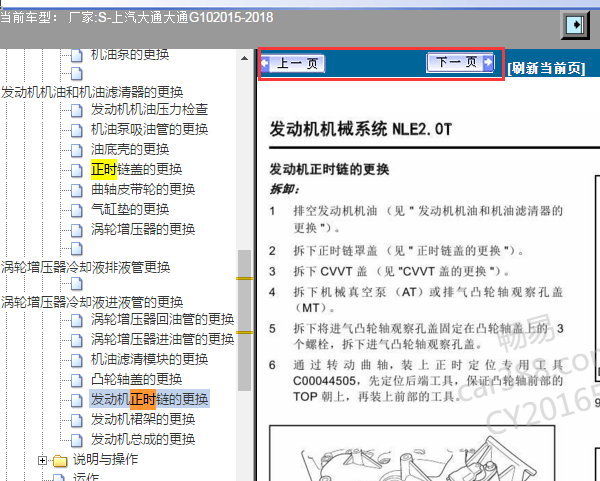Viewport: 600px width, 481px height.
Task: Click page icon beside 正时链盖的更换
Action: tap(77, 170)
